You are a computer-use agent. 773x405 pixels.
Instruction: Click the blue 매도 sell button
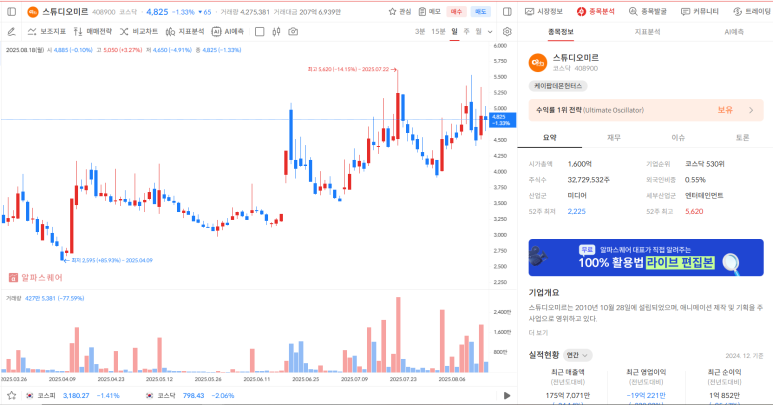coord(481,12)
